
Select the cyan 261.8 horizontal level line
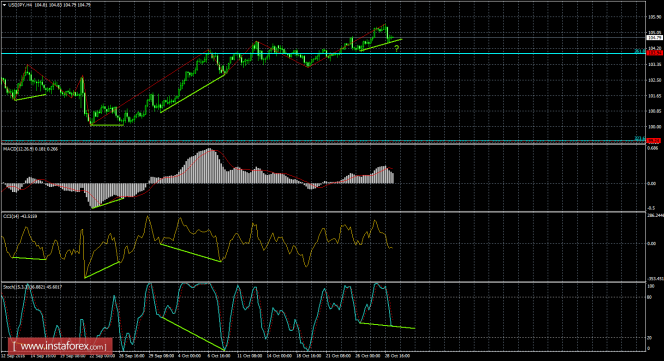point(322,53)
